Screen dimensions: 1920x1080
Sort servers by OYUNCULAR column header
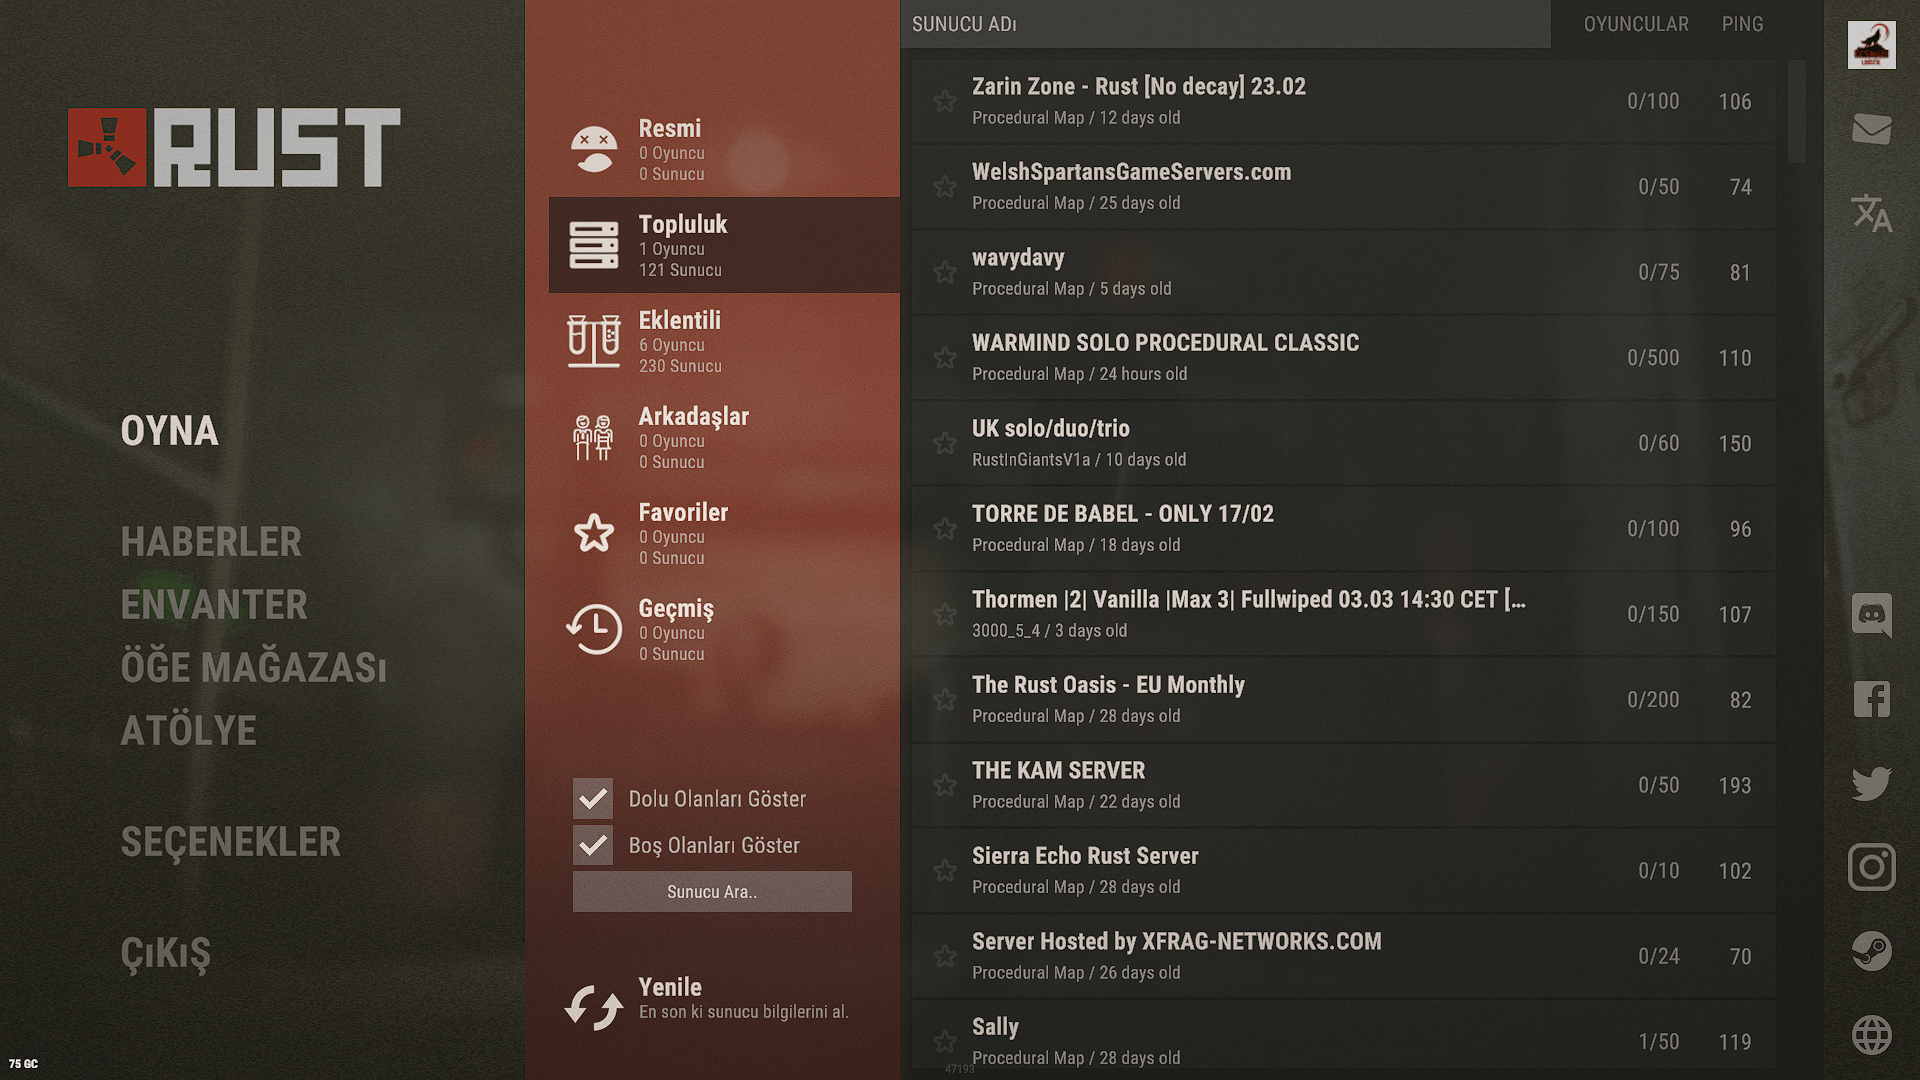[1635, 24]
